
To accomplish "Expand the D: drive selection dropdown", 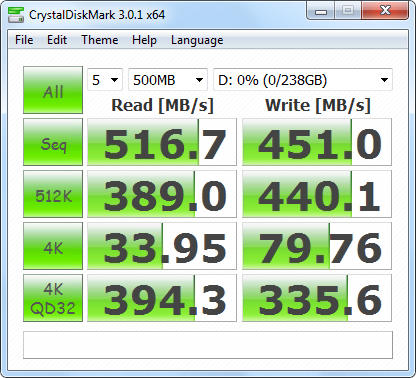I will pyautogui.click(x=303, y=80).
